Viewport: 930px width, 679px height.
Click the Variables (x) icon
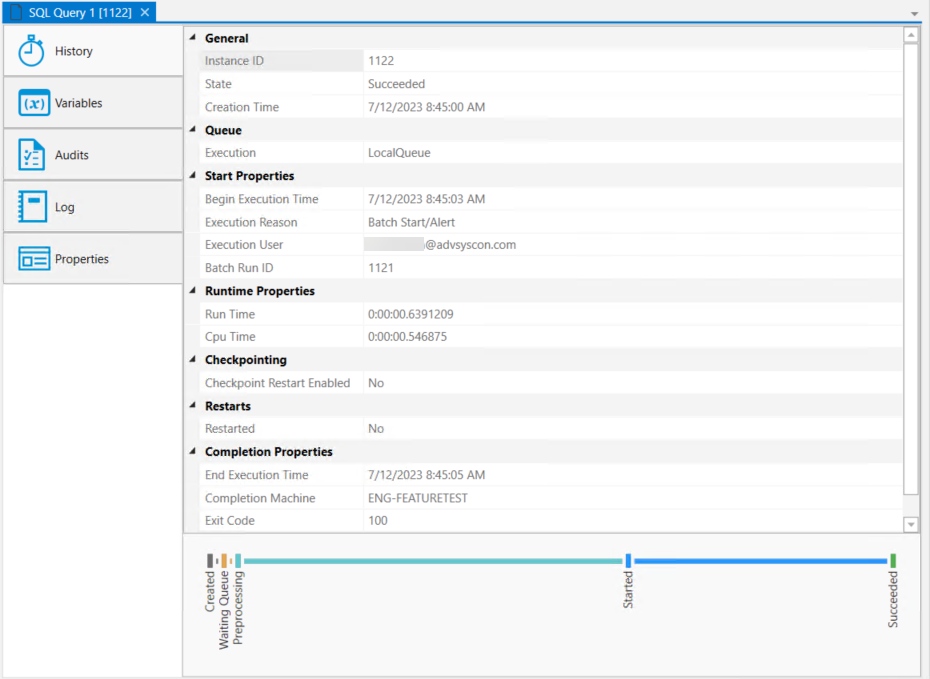[34, 103]
